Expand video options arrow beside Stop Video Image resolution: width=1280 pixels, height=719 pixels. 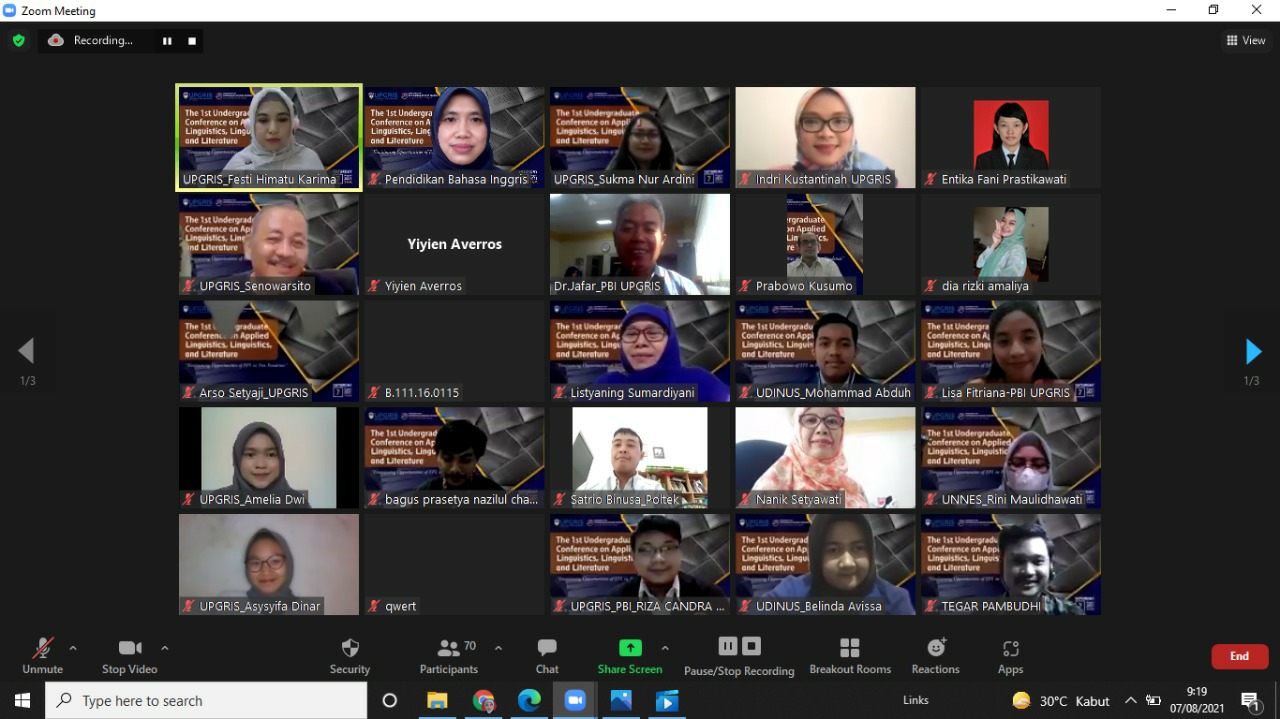coord(165,648)
